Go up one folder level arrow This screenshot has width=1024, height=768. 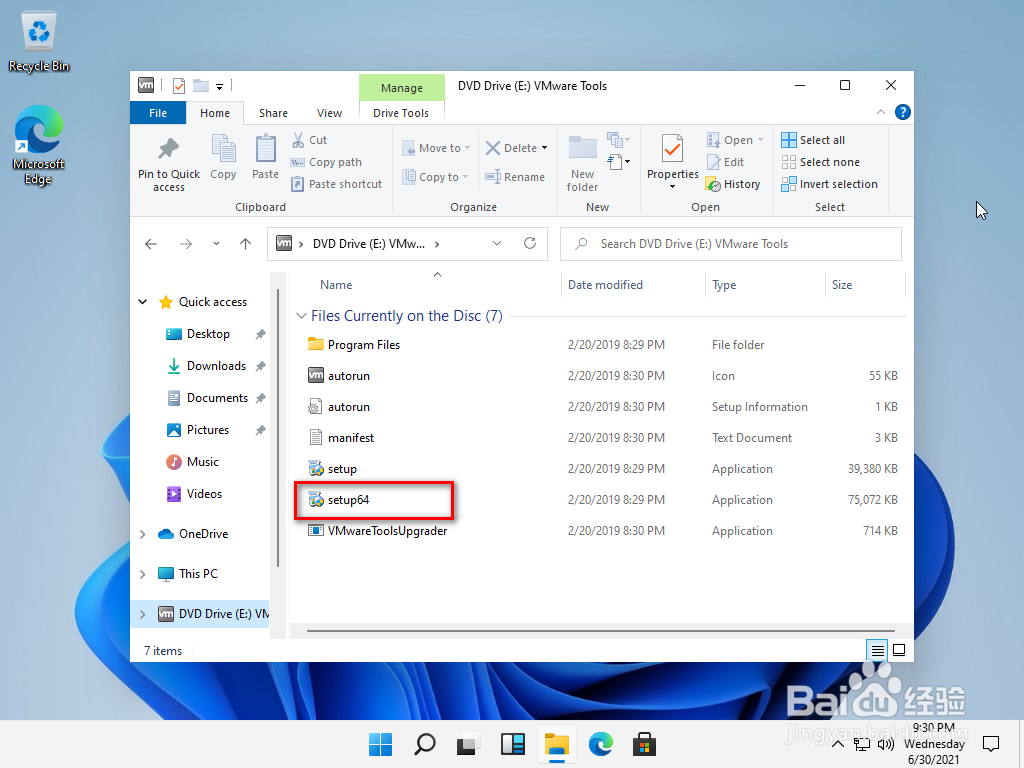pyautogui.click(x=246, y=244)
